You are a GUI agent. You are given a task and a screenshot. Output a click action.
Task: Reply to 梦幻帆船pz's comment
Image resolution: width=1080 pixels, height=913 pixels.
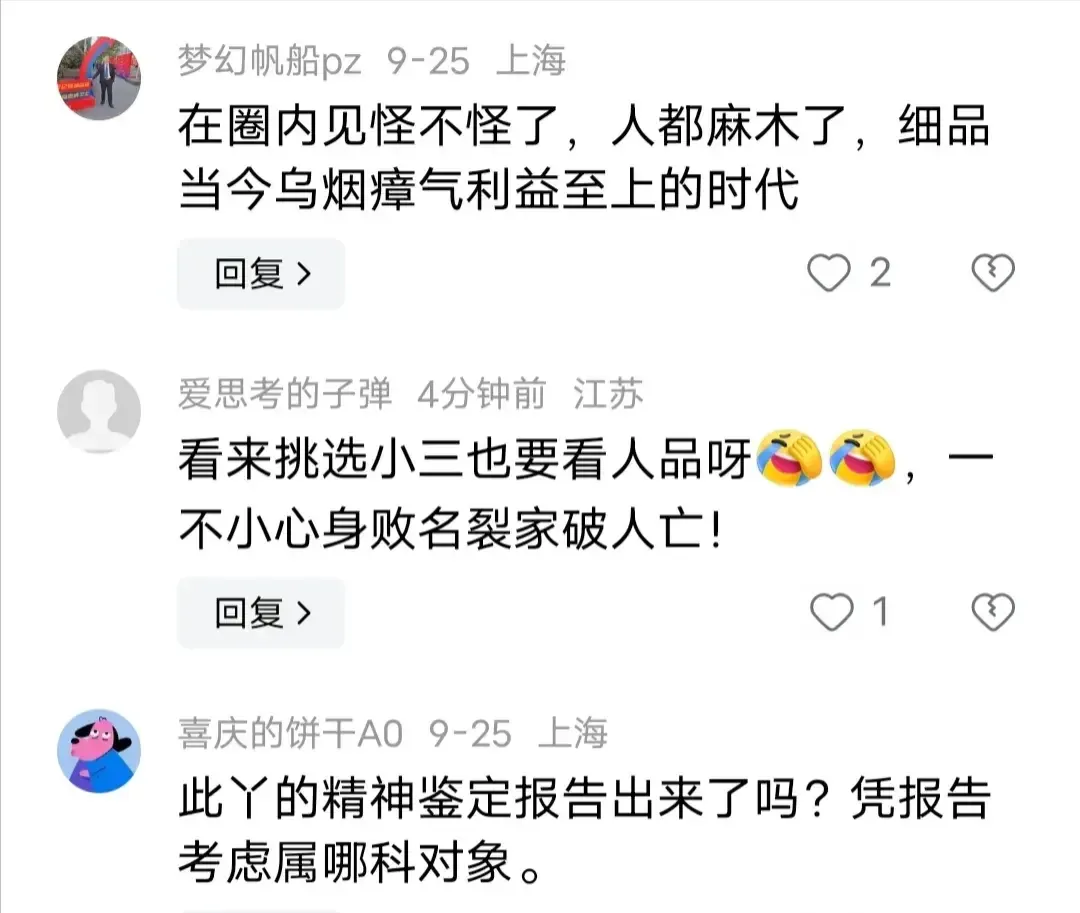[x=261, y=273]
